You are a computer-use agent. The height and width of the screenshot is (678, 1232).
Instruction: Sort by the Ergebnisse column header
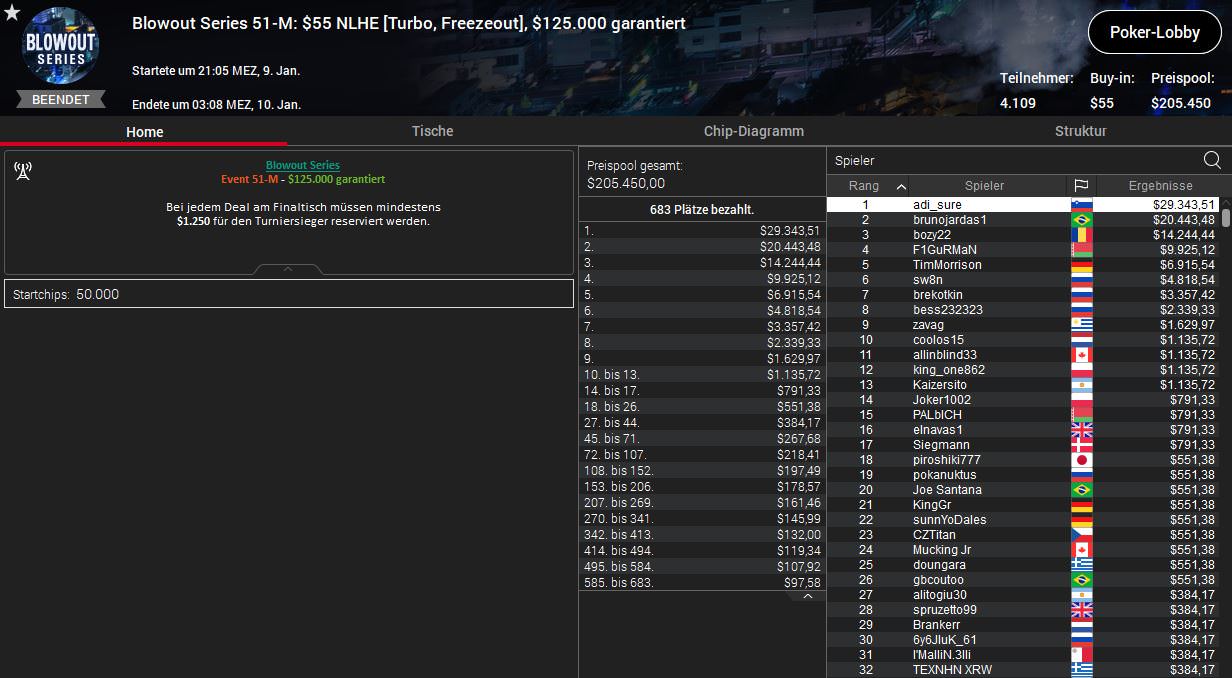point(1160,186)
